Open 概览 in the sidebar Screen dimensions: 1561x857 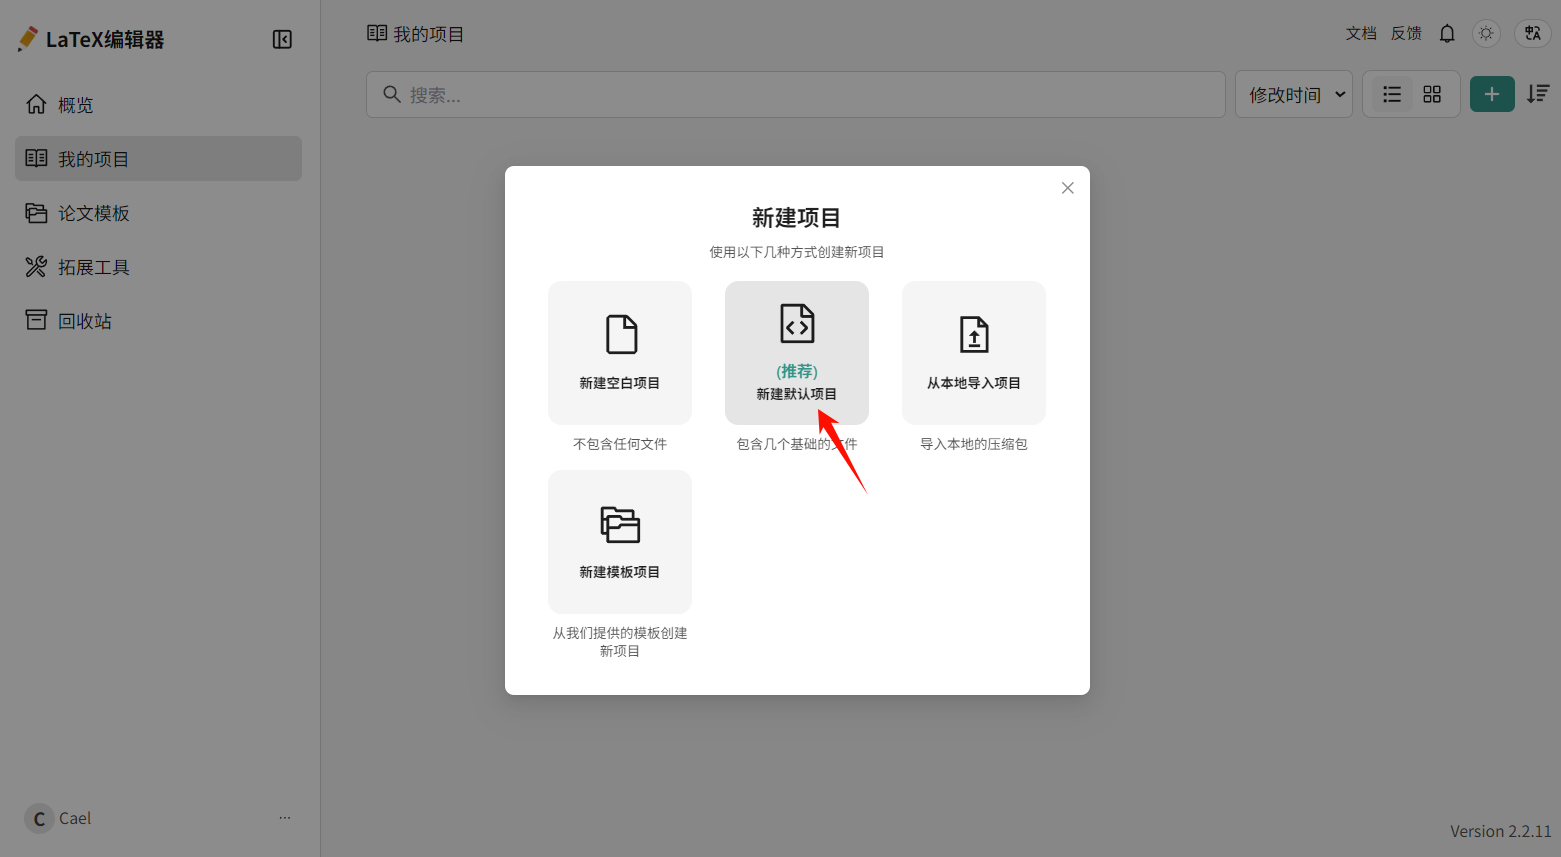(75, 105)
